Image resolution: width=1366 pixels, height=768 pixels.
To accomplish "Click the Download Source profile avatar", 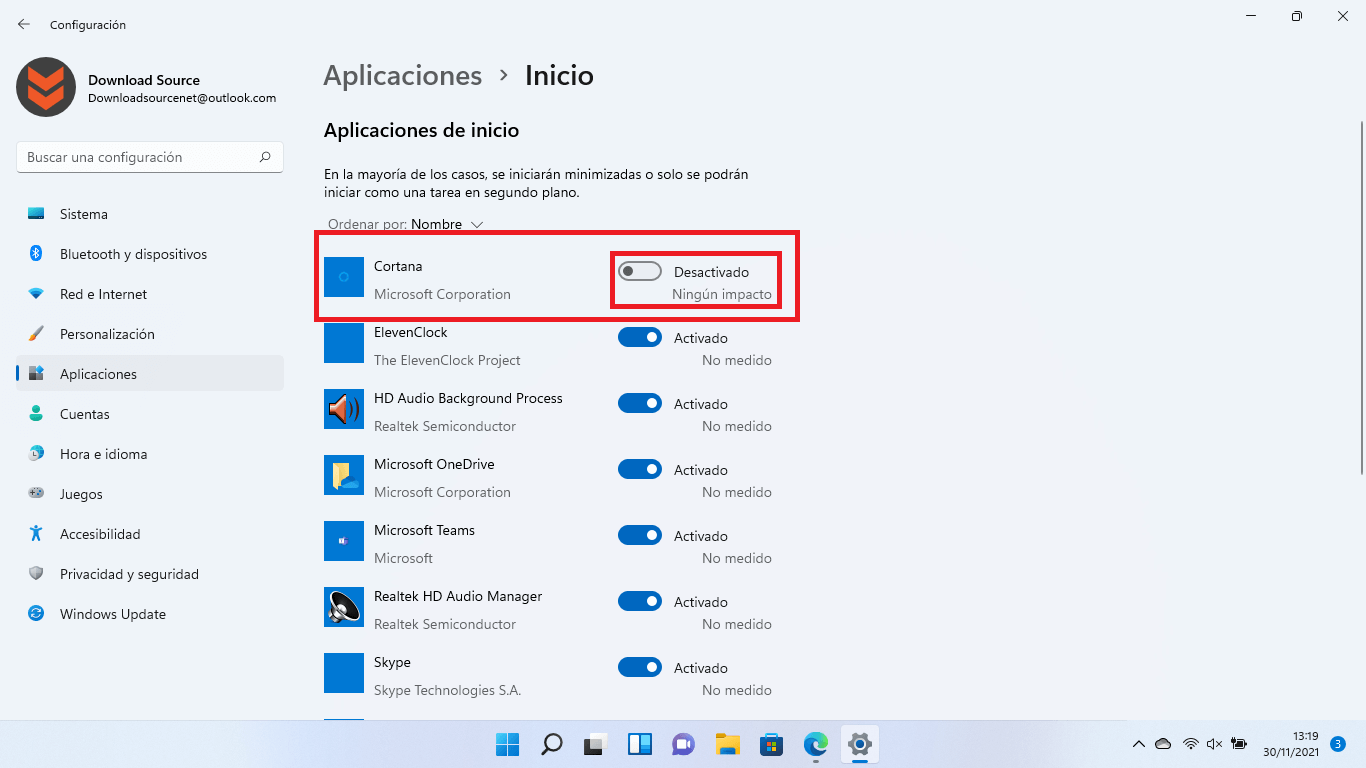I will pos(46,87).
